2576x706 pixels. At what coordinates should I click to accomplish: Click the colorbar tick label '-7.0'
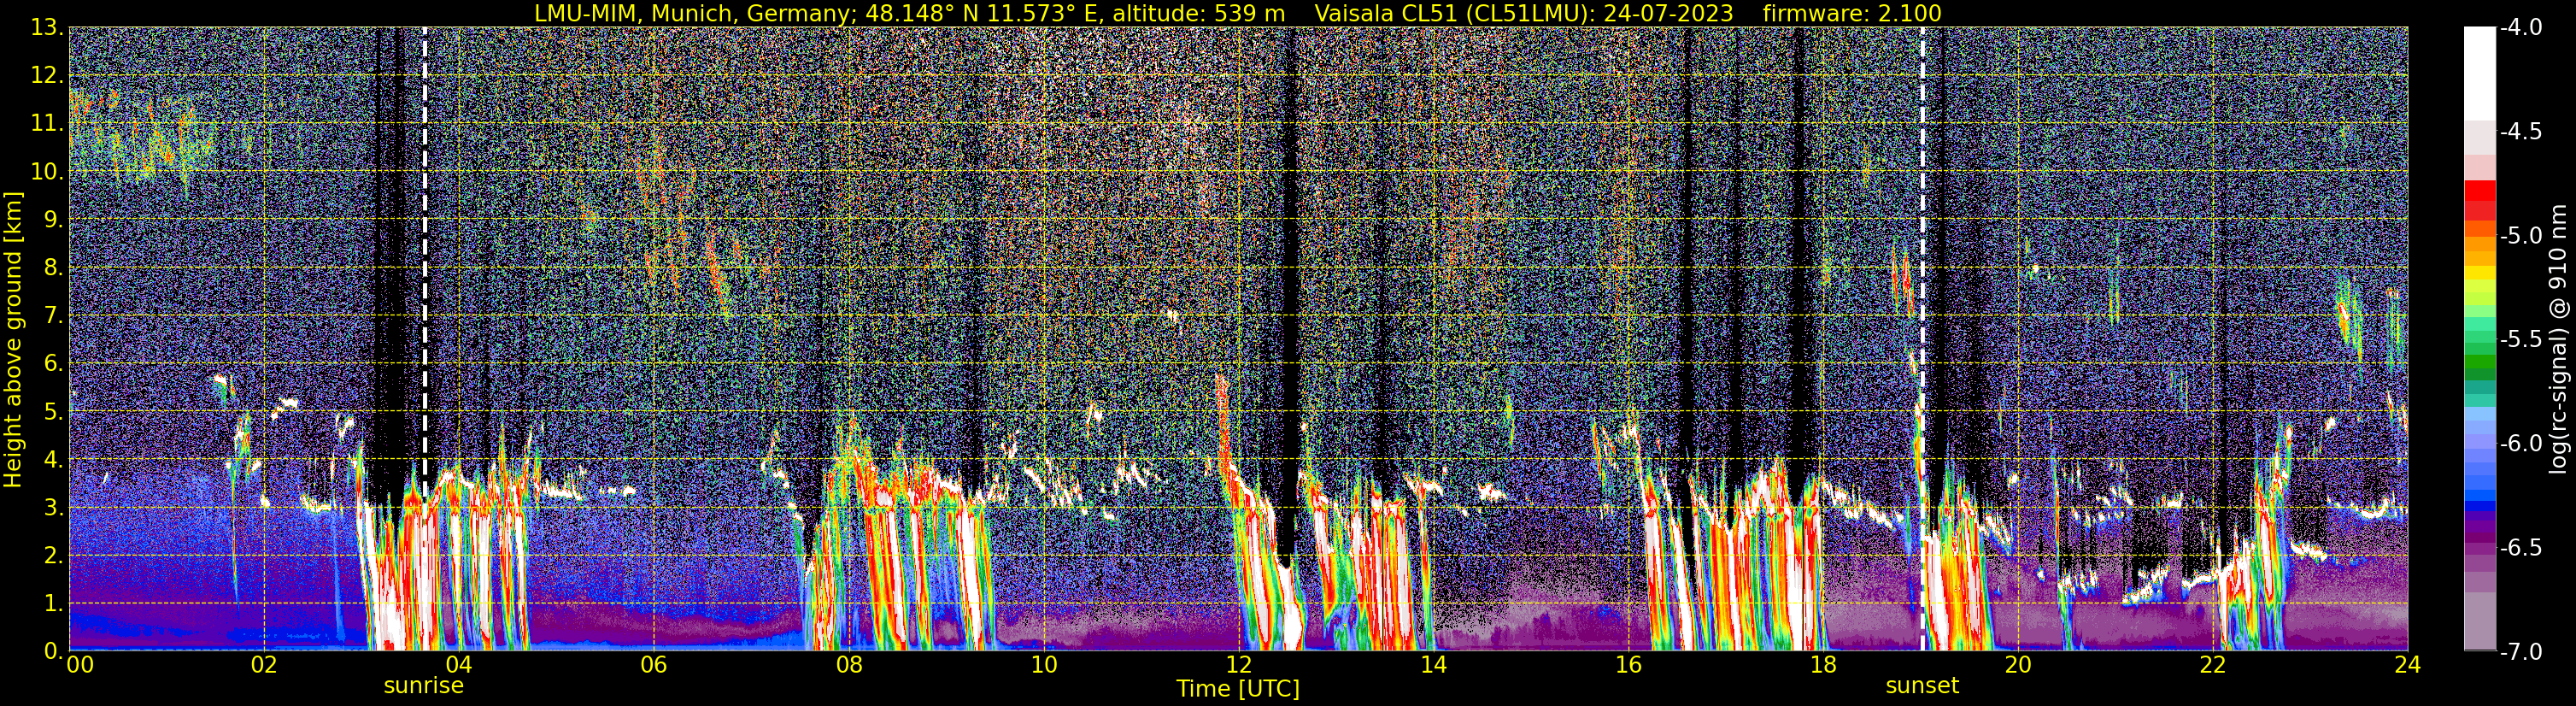tap(2520, 652)
